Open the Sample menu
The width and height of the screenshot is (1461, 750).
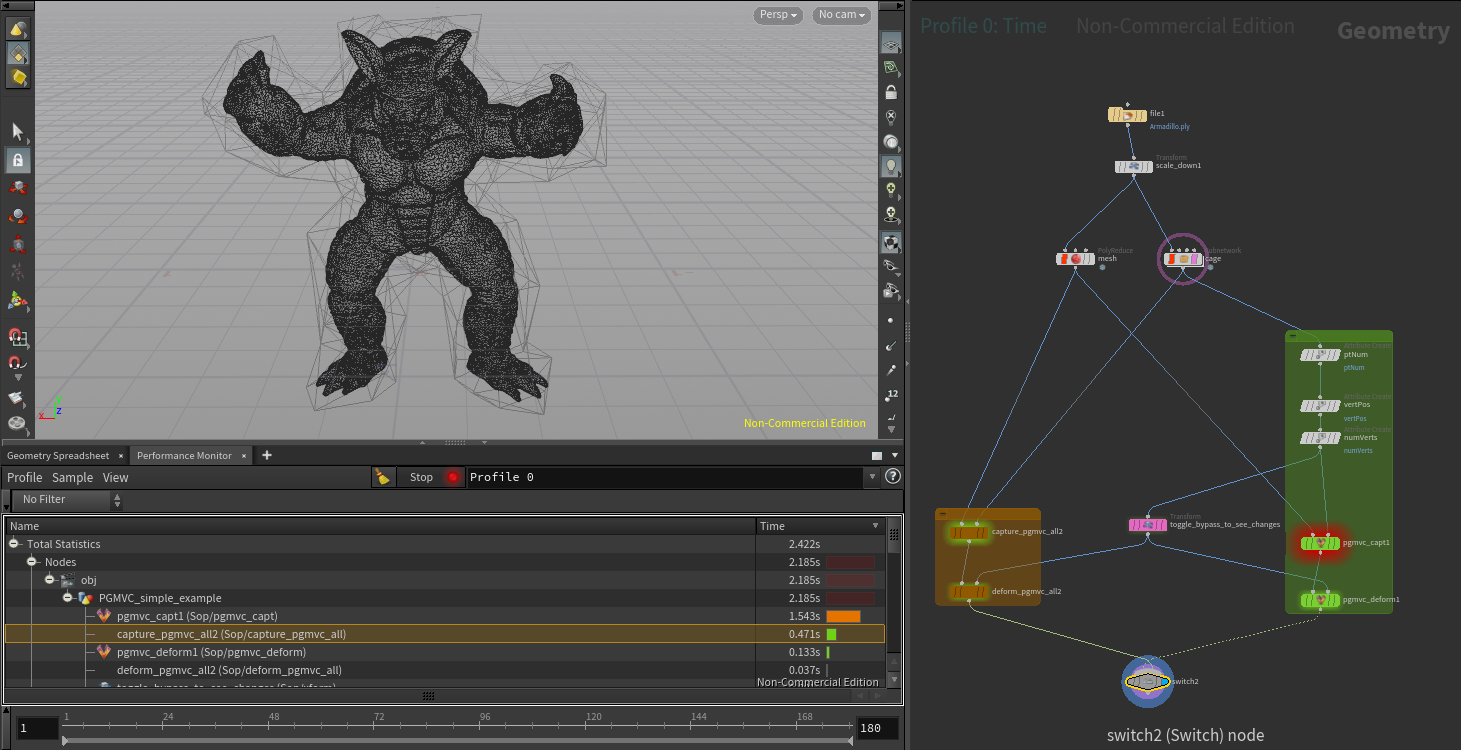point(72,478)
